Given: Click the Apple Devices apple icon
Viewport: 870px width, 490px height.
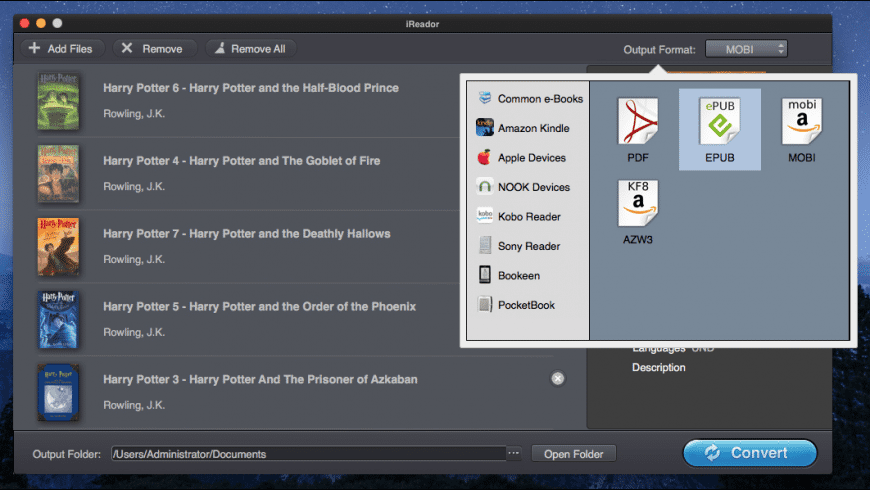Looking at the screenshot, I should click(484, 157).
